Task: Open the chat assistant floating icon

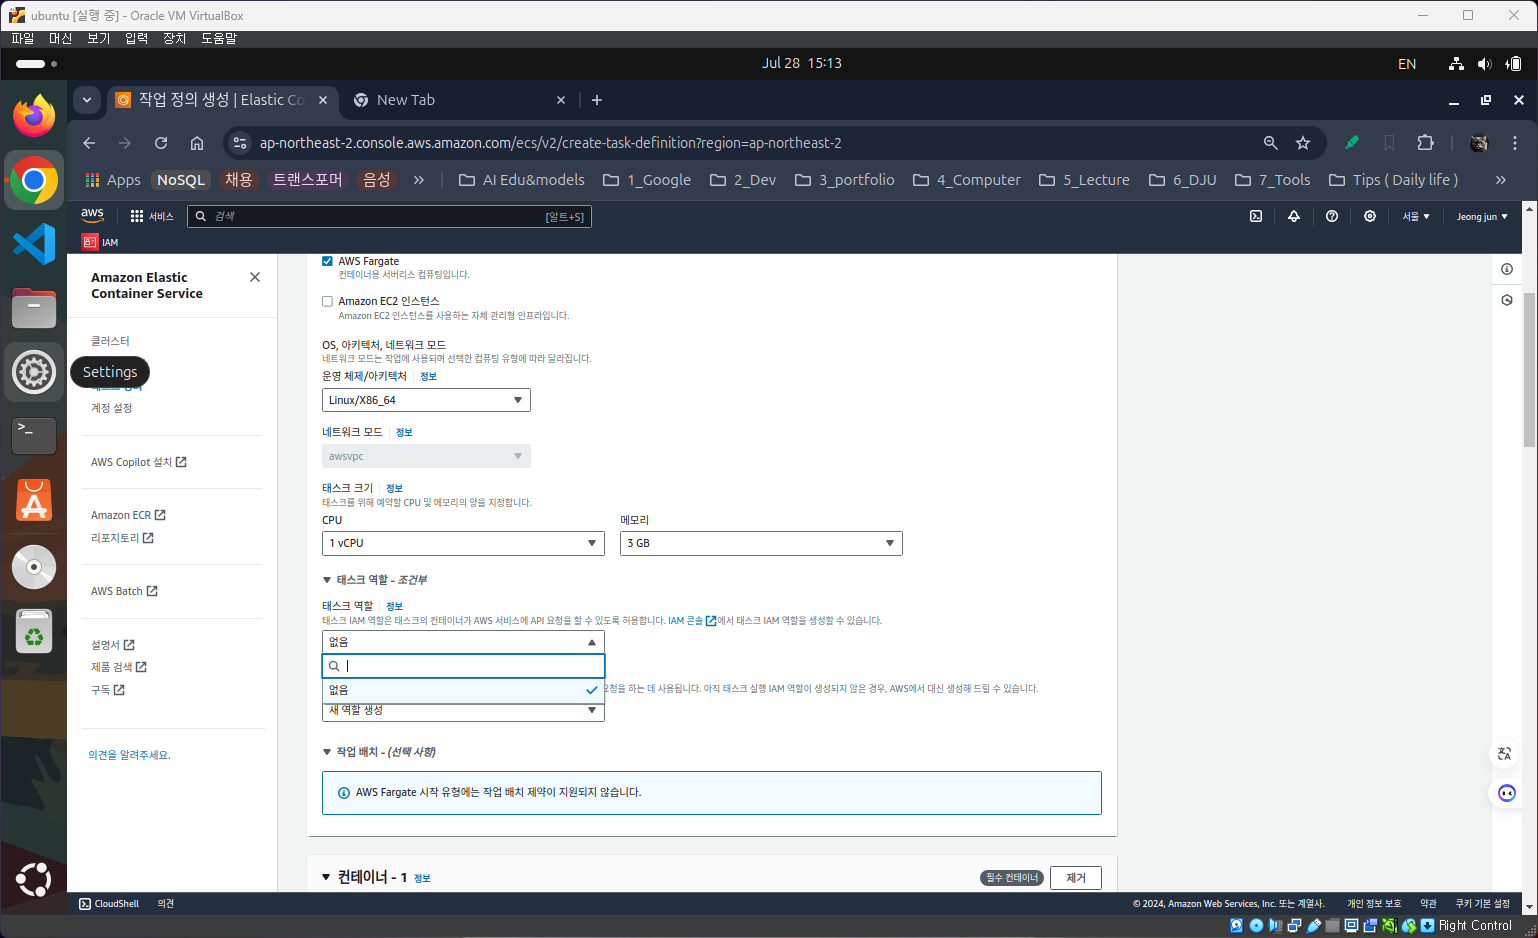Action: coord(1507,794)
